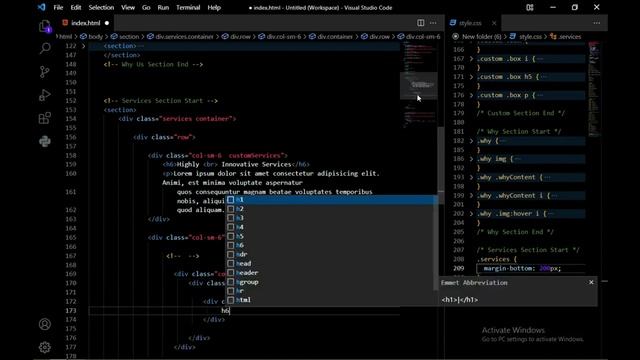Open the File menu
The image size is (640, 360).
tap(58, 7)
